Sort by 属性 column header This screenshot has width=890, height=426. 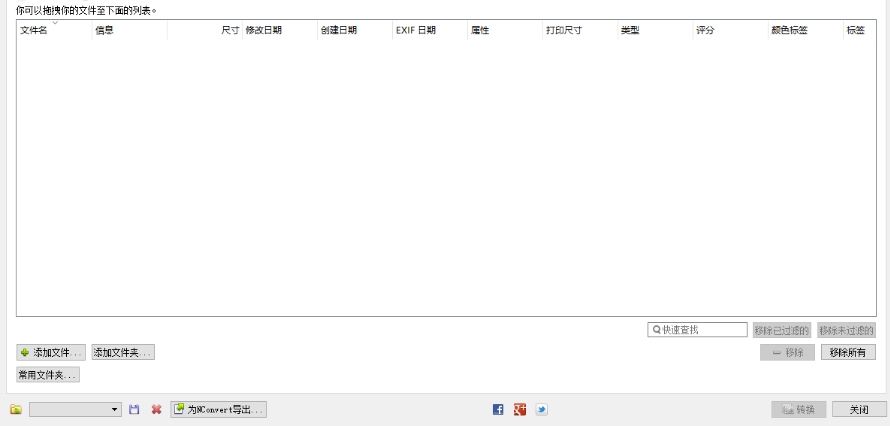[x=505, y=31]
